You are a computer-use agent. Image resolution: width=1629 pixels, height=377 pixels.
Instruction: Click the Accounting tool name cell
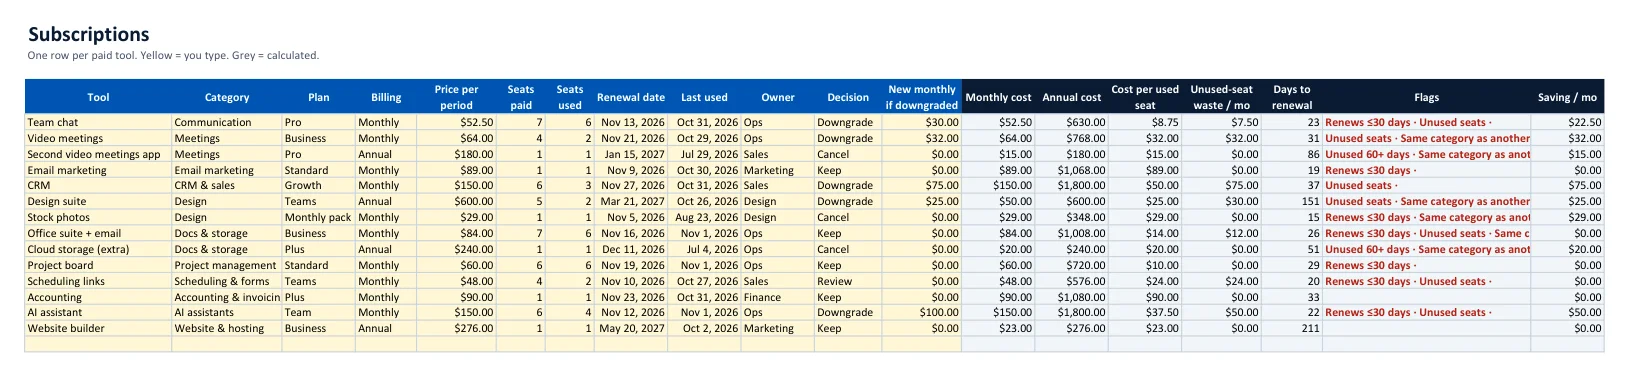pyautogui.click(x=98, y=297)
